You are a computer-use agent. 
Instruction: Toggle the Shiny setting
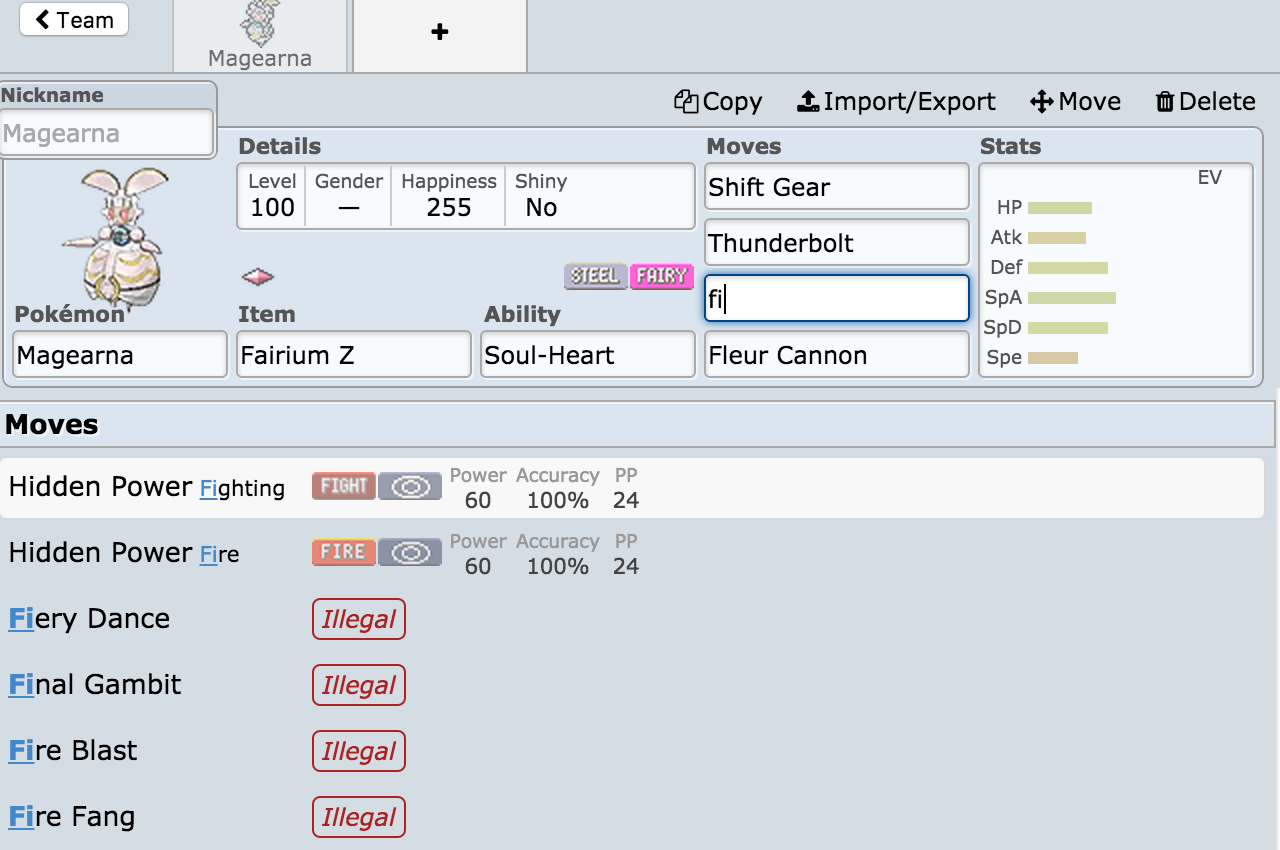(541, 196)
